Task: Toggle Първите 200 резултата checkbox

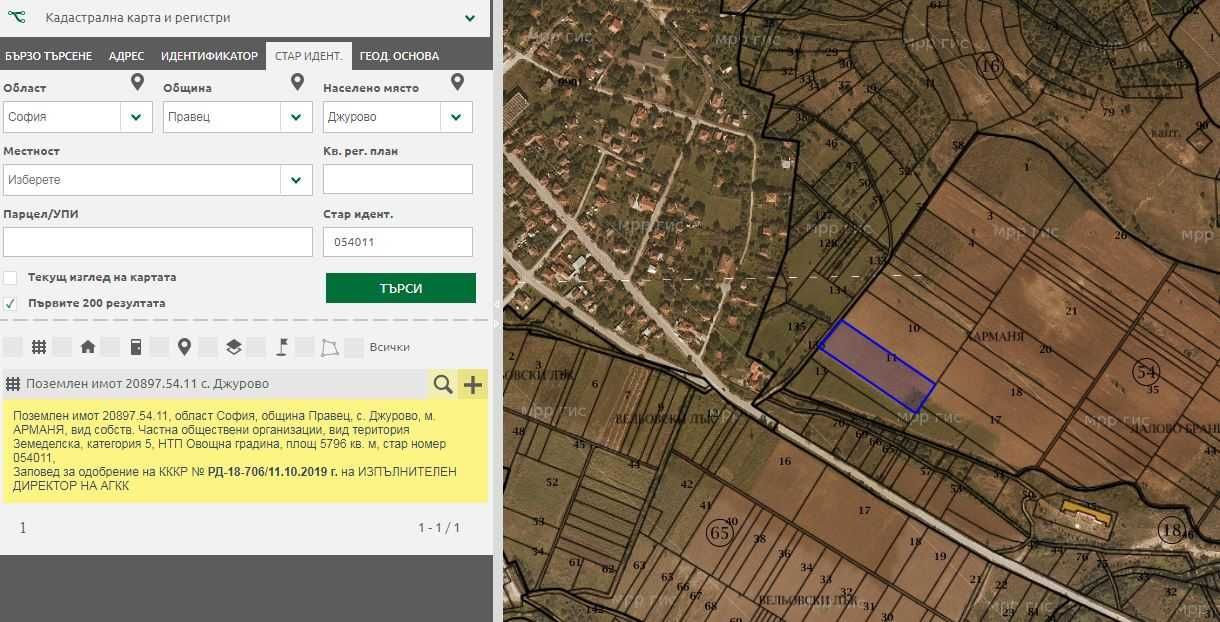Action: pos(10,303)
